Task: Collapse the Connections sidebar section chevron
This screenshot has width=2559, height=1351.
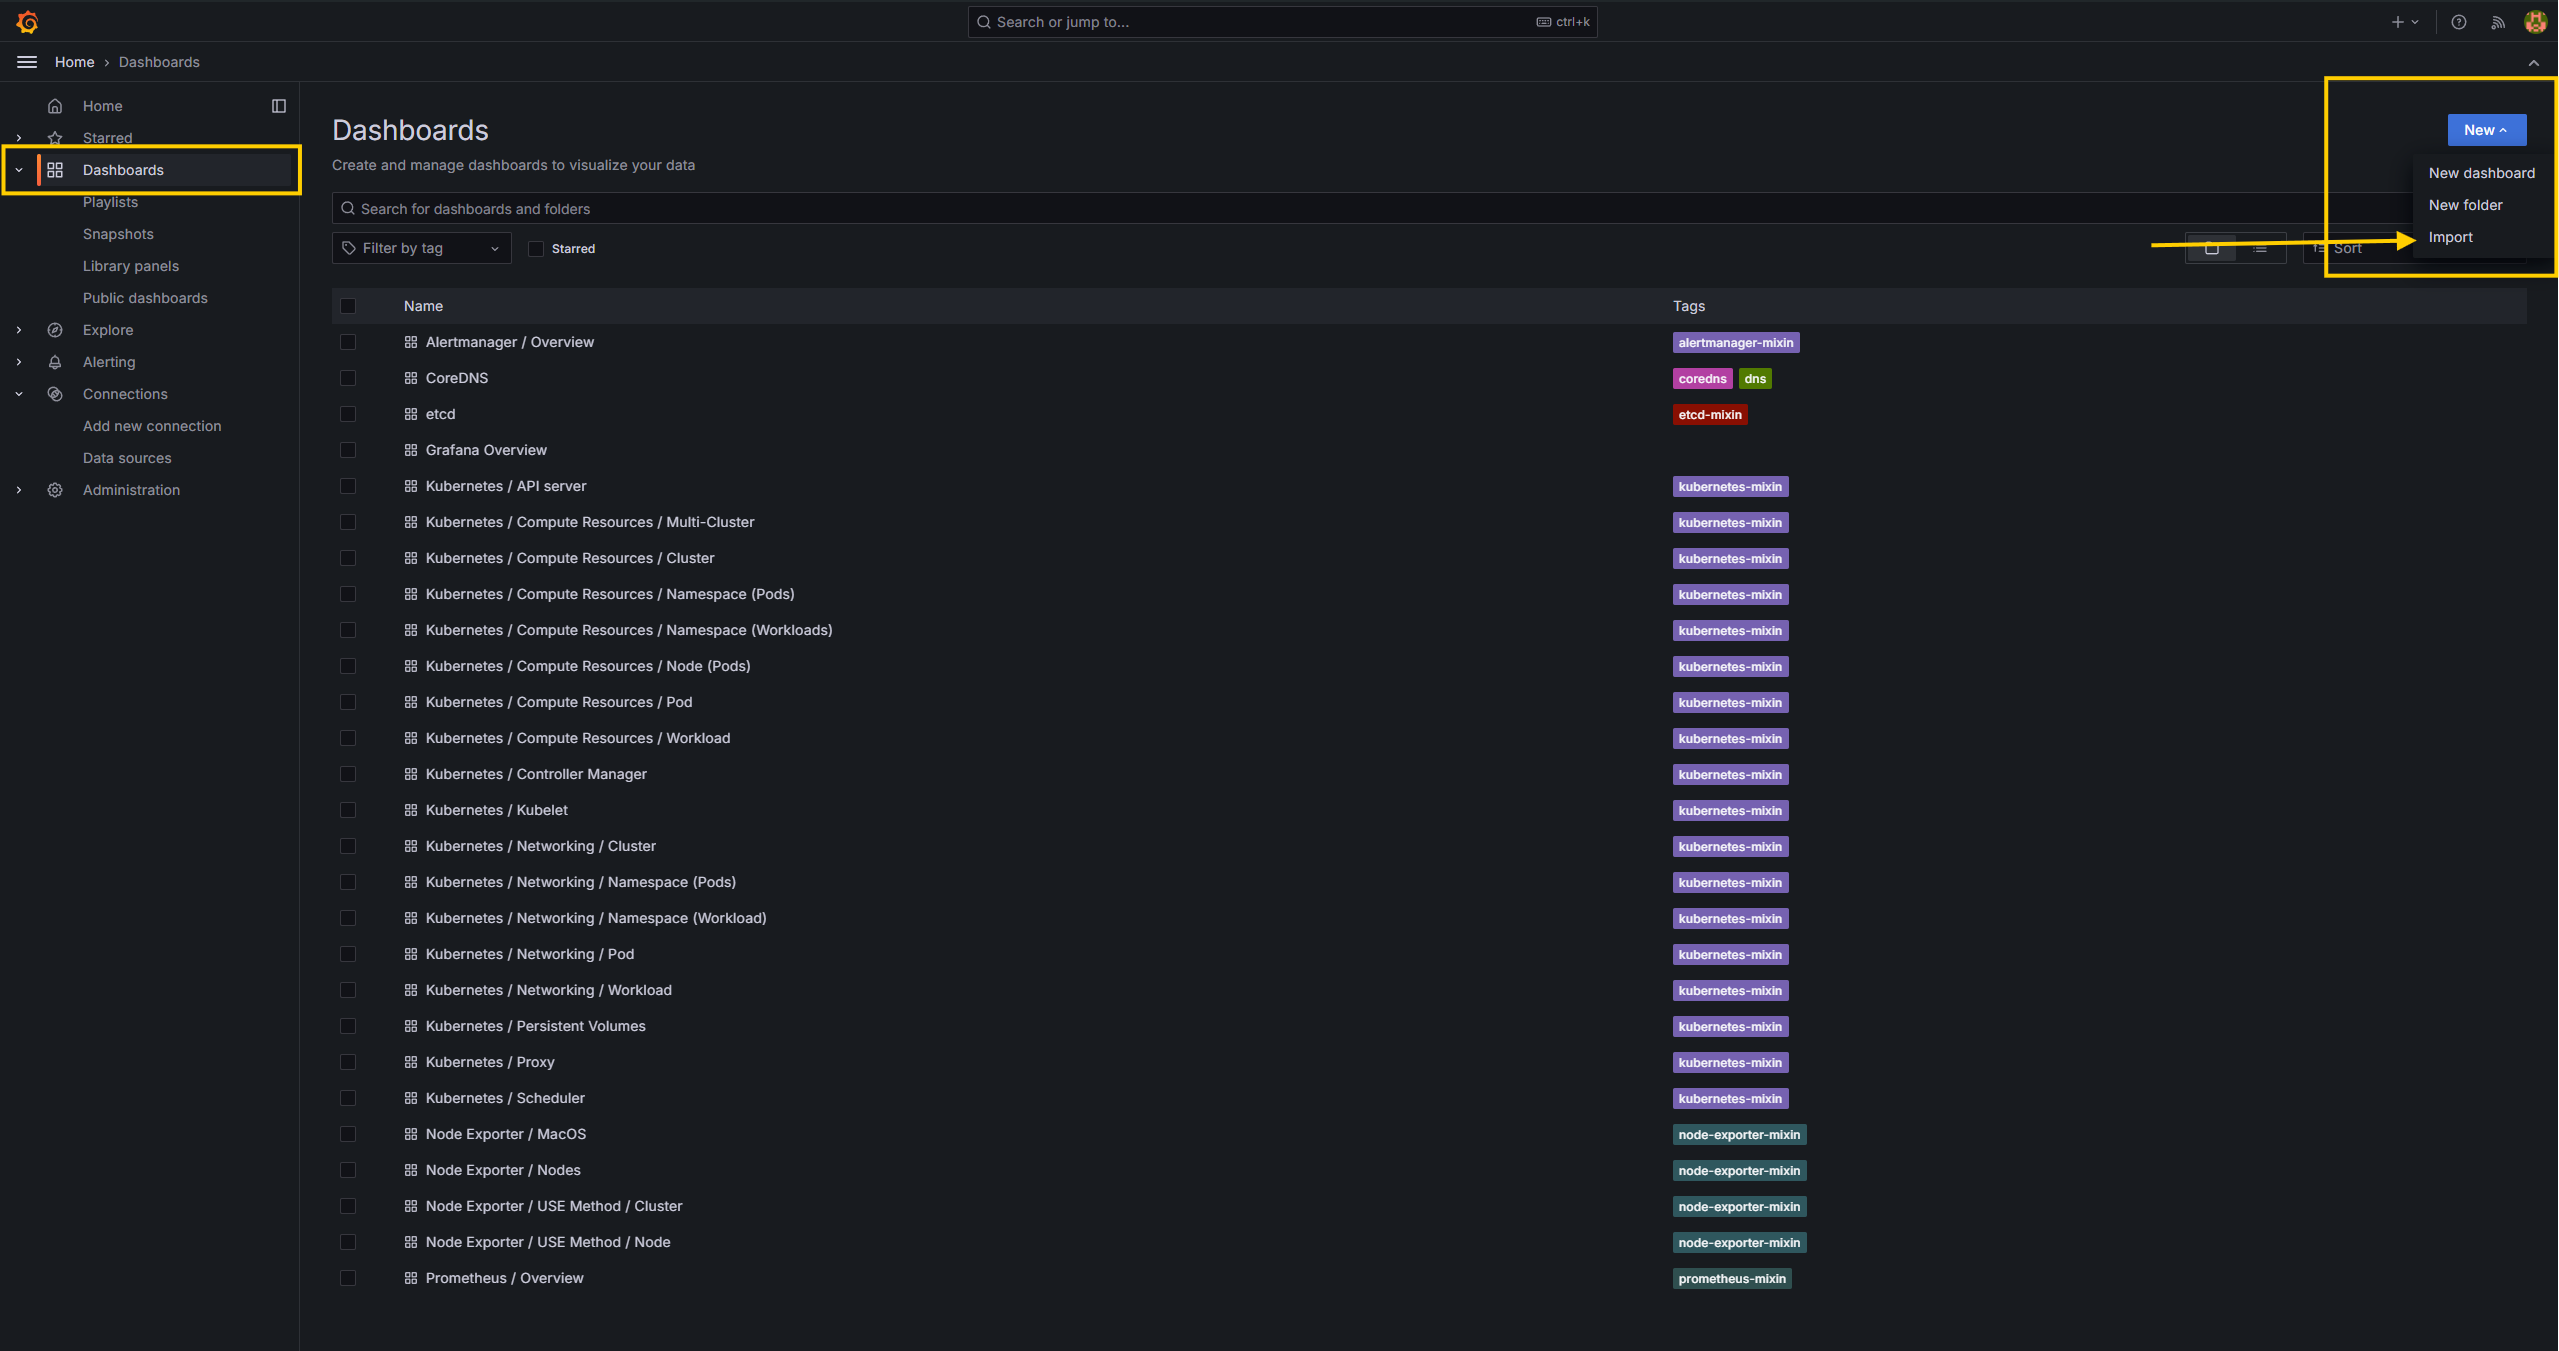Action: (x=19, y=394)
